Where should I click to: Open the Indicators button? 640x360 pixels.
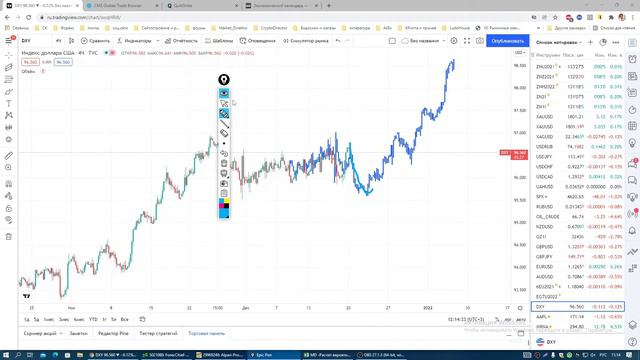click(134, 41)
